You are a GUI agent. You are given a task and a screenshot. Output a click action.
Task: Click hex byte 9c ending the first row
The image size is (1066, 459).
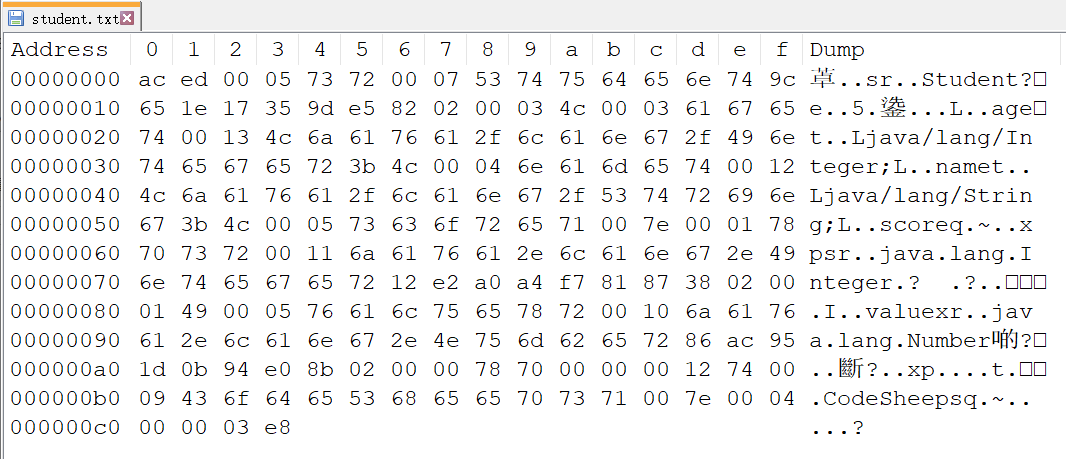[781, 79]
